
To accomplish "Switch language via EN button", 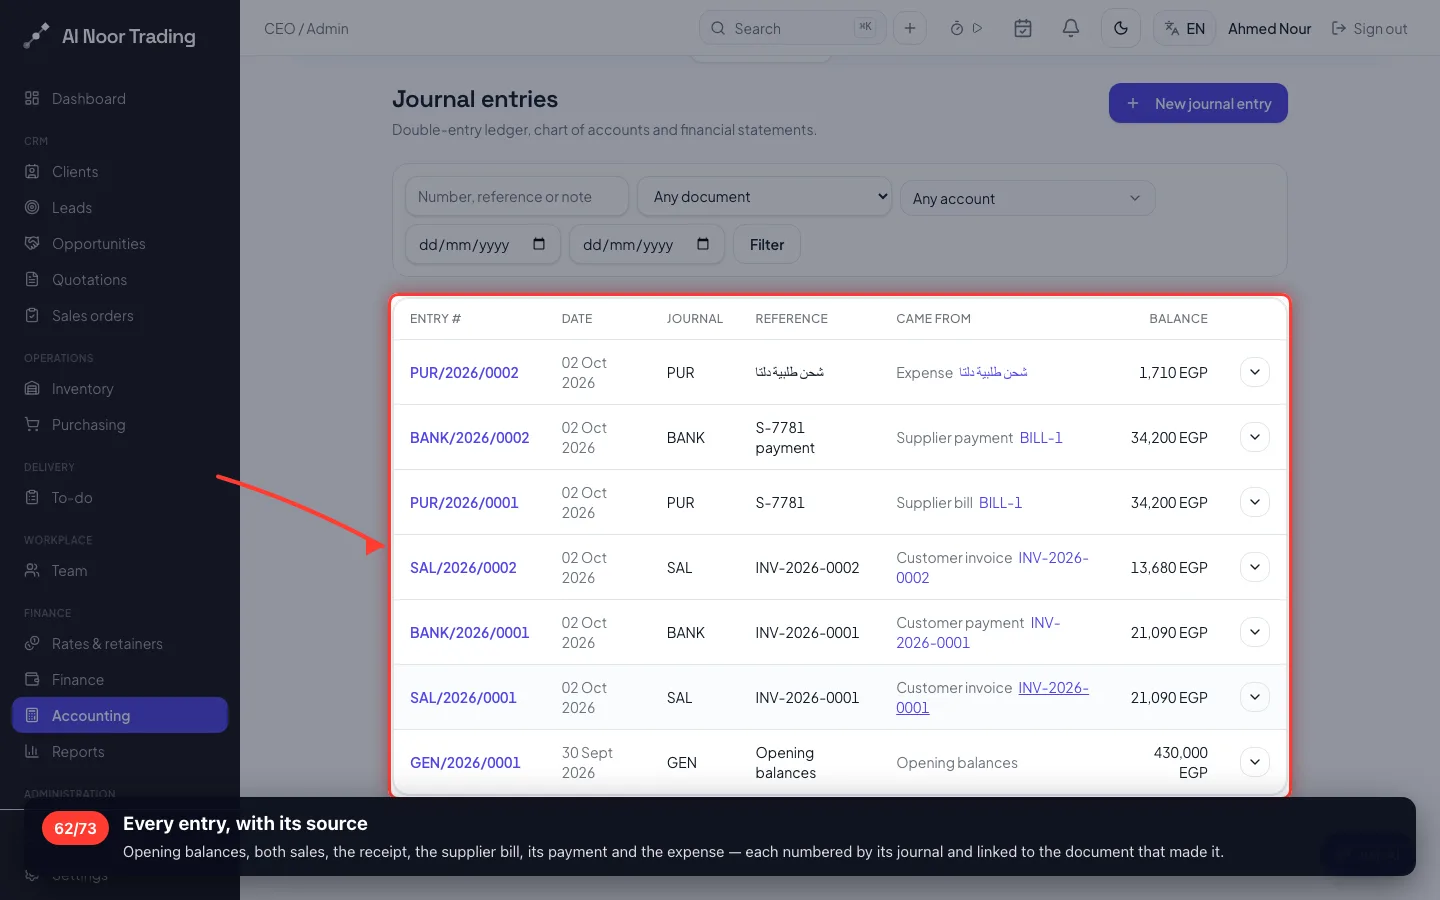I will tap(1184, 28).
